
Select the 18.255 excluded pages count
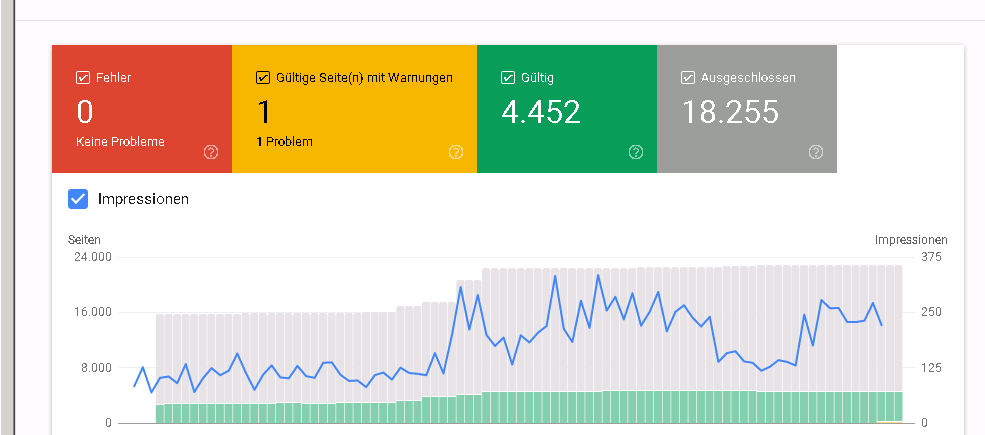pos(730,111)
